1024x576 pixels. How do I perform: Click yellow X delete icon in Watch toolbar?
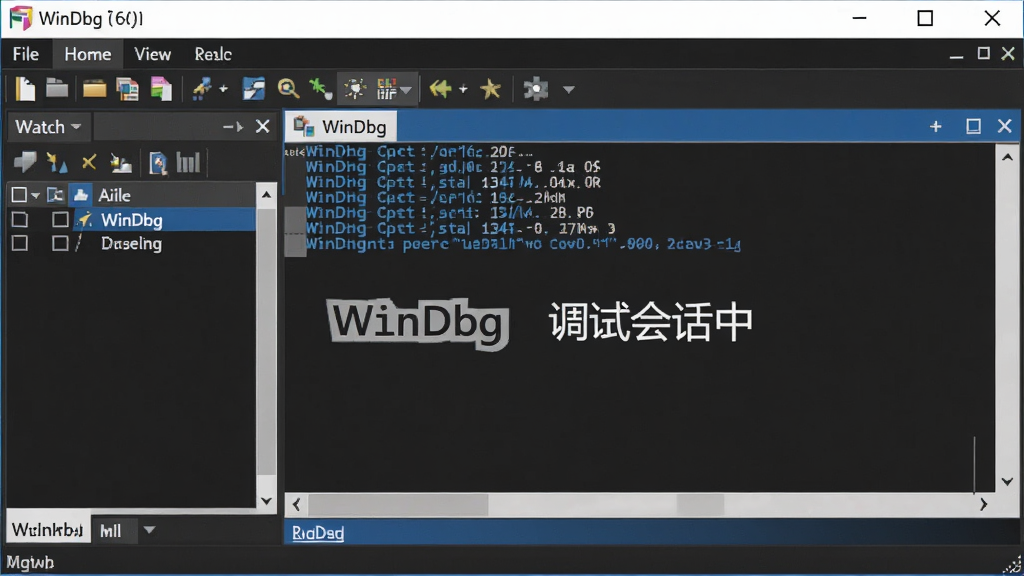tap(89, 162)
